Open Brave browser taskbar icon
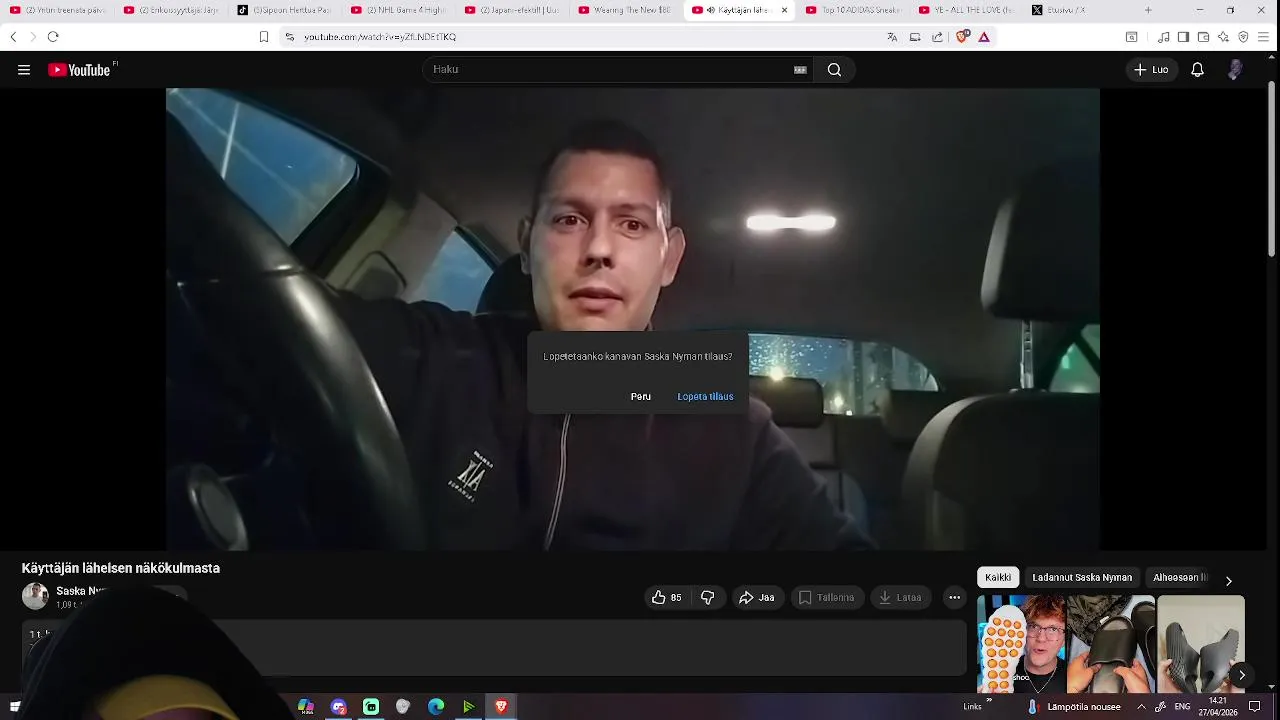Screen dimensions: 1280x720 501,707
